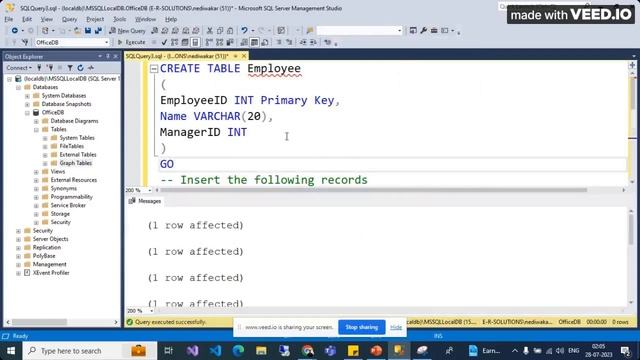The height and width of the screenshot is (360, 640).
Task: Expand the Views folder node
Action: tap(36, 172)
